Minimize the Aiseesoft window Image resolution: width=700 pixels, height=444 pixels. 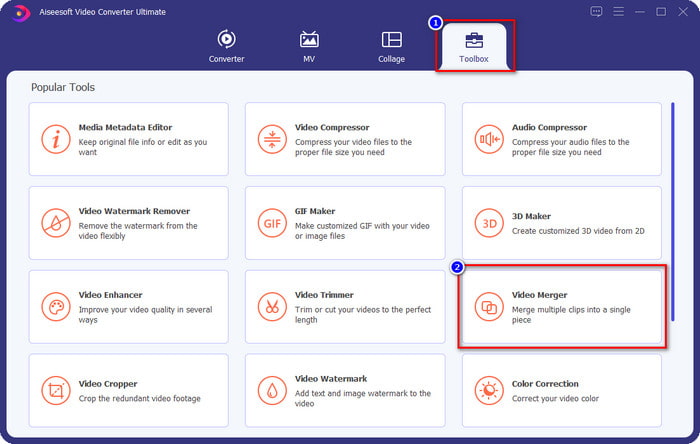click(x=640, y=12)
